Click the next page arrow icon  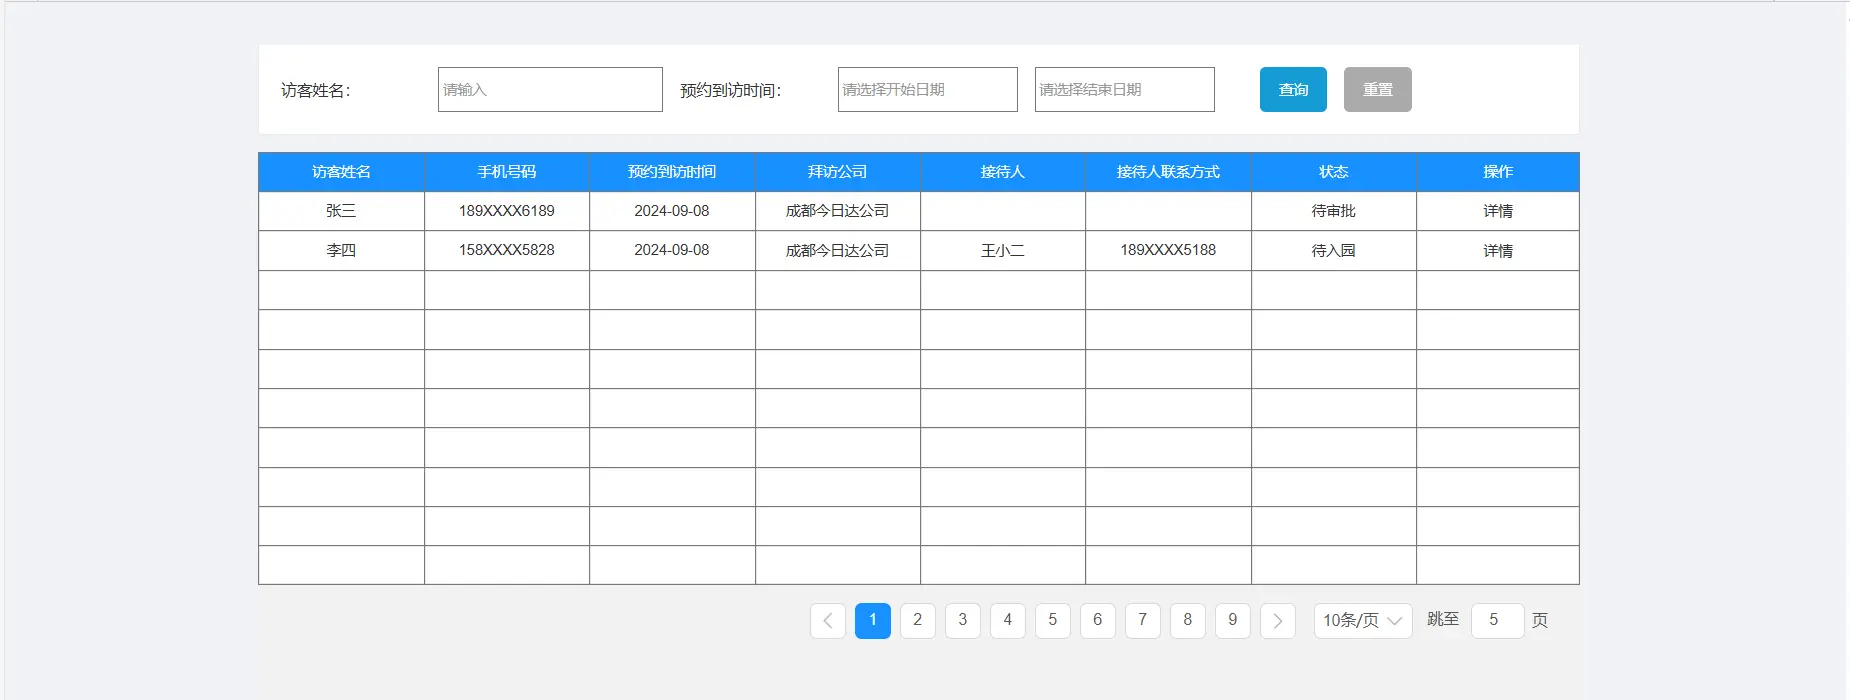1277,621
